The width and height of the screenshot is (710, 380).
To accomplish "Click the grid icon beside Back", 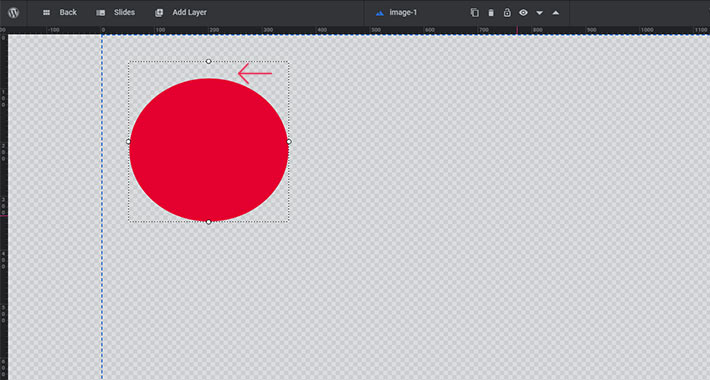I will point(46,13).
